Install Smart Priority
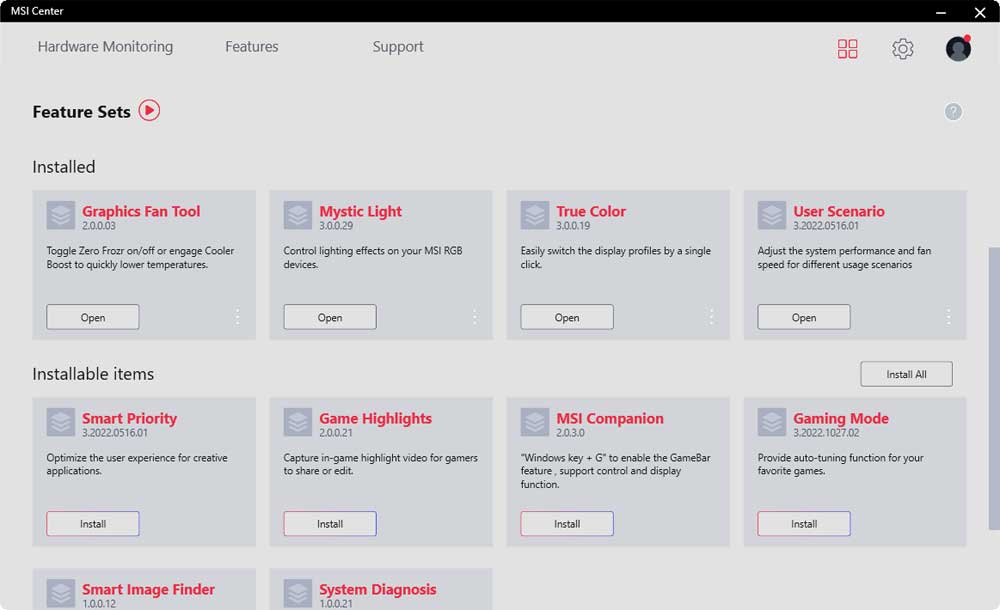This screenshot has width=1000, height=610. click(x=92, y=524)
